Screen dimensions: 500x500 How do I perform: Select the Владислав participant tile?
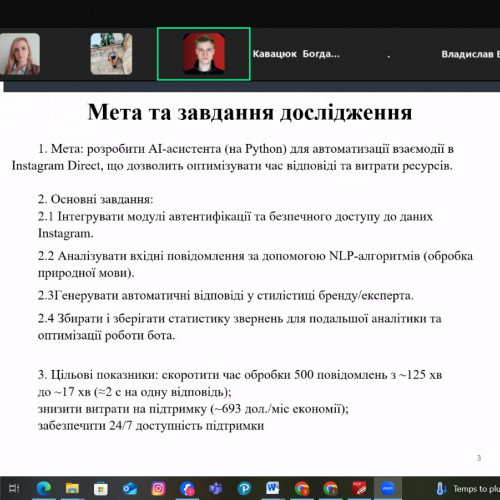click(x=470, y=54)
